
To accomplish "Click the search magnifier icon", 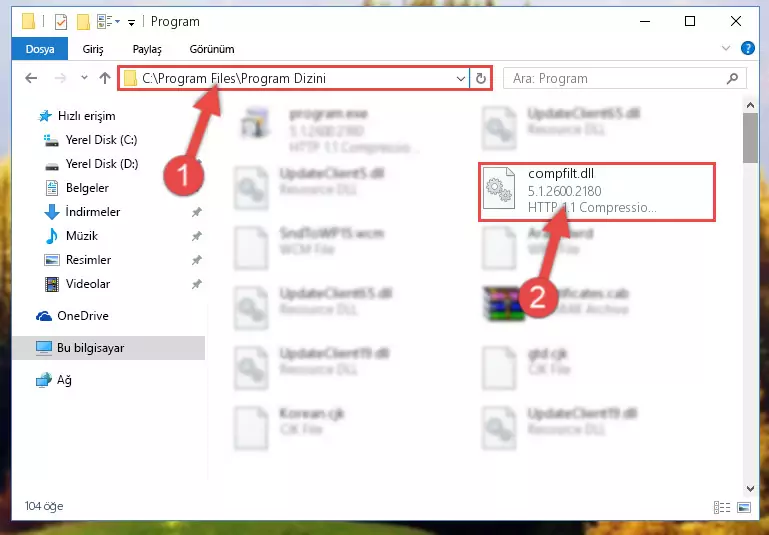I will pos(732,78).
